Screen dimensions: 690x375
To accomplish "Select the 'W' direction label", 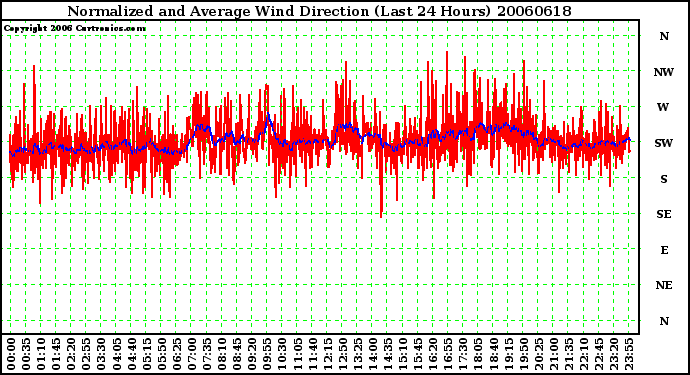I will 663,107.
